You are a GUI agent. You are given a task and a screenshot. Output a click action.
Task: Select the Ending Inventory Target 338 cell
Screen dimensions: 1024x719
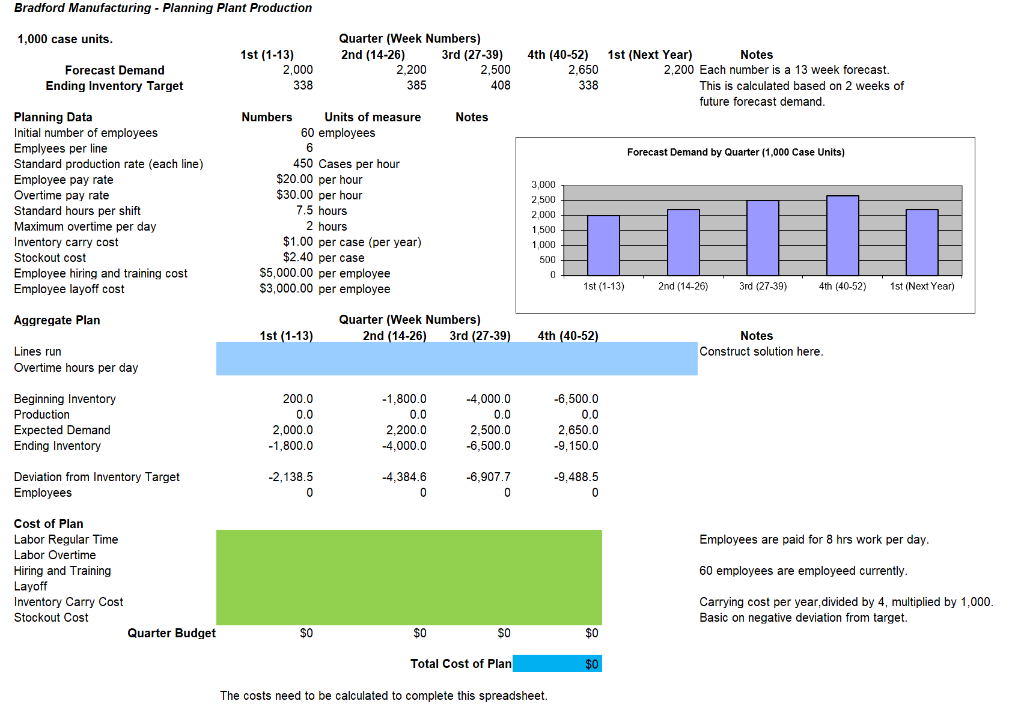300,85
